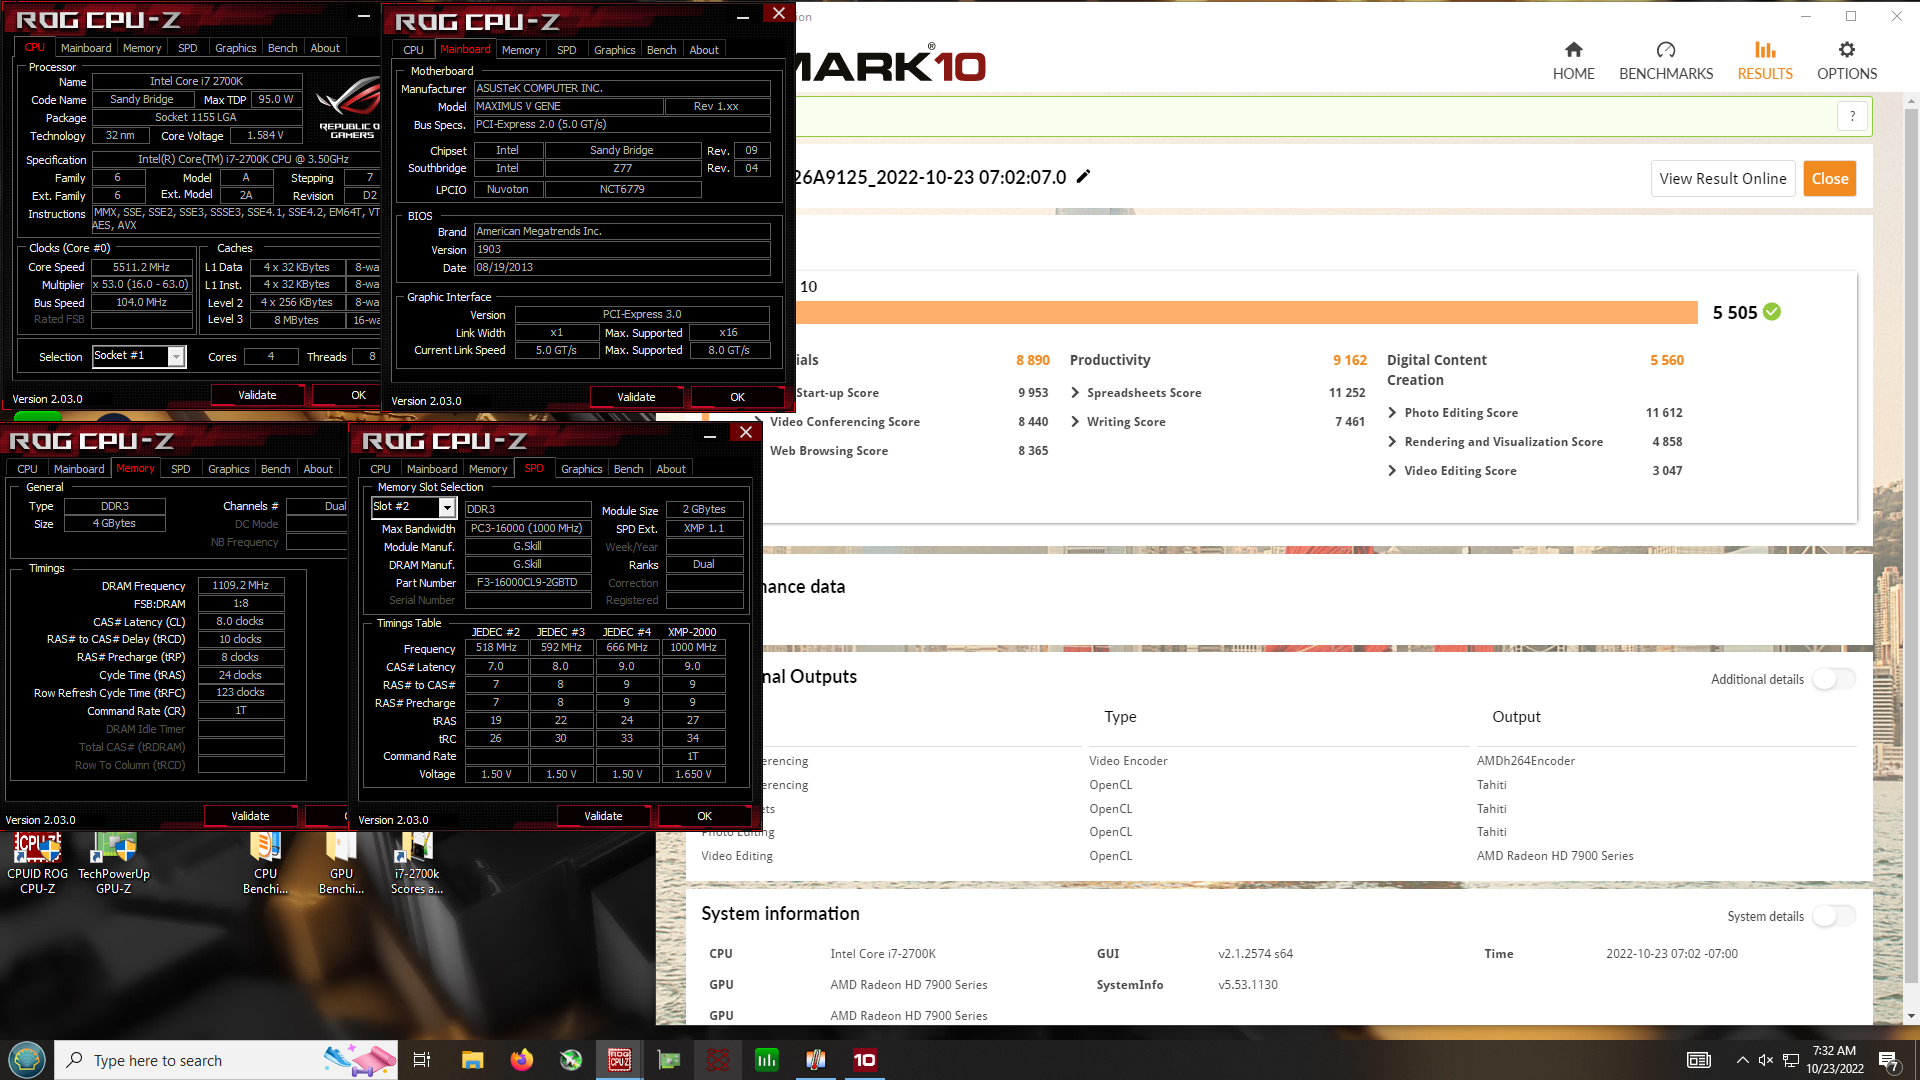Click the orange Close button
This screenshot has height=1080, width=1920.
point(1829,179)
